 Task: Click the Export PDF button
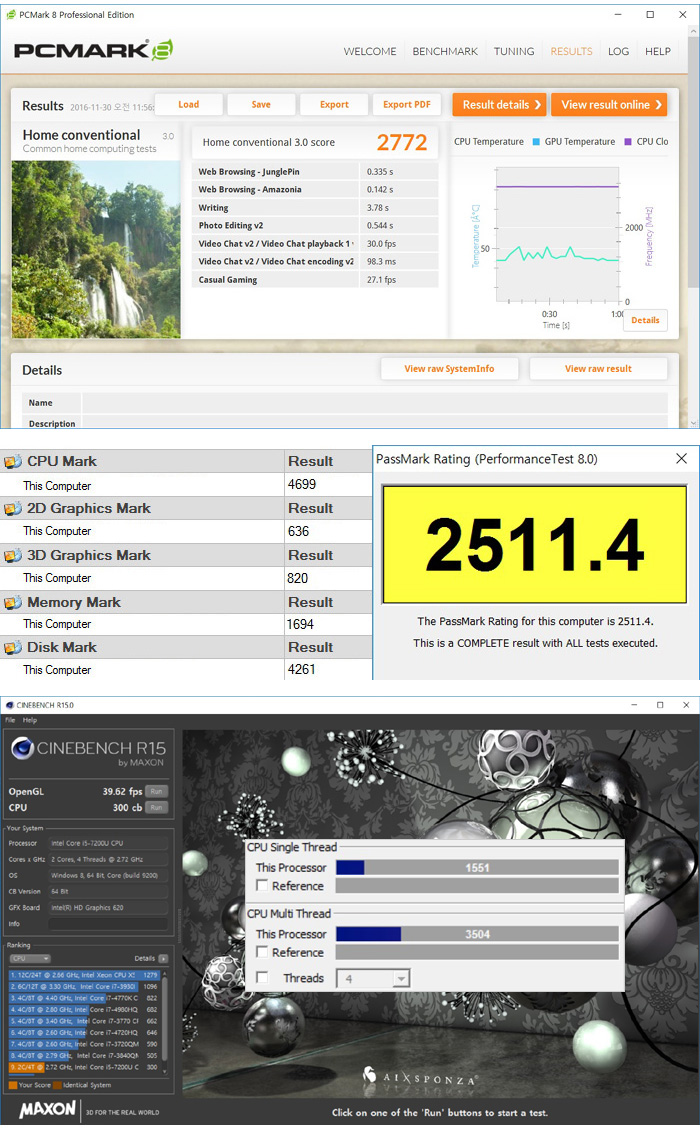tap(406, 105)
